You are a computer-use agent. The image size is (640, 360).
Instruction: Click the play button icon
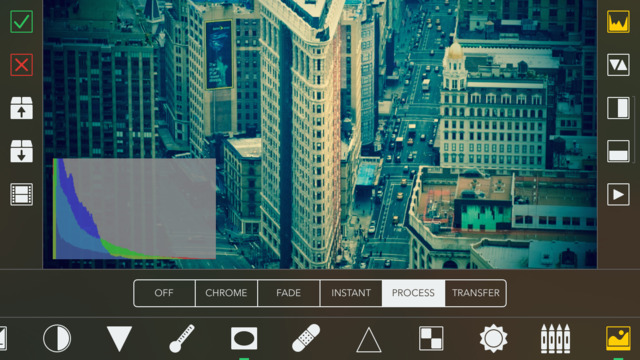[x=618, y=194]
